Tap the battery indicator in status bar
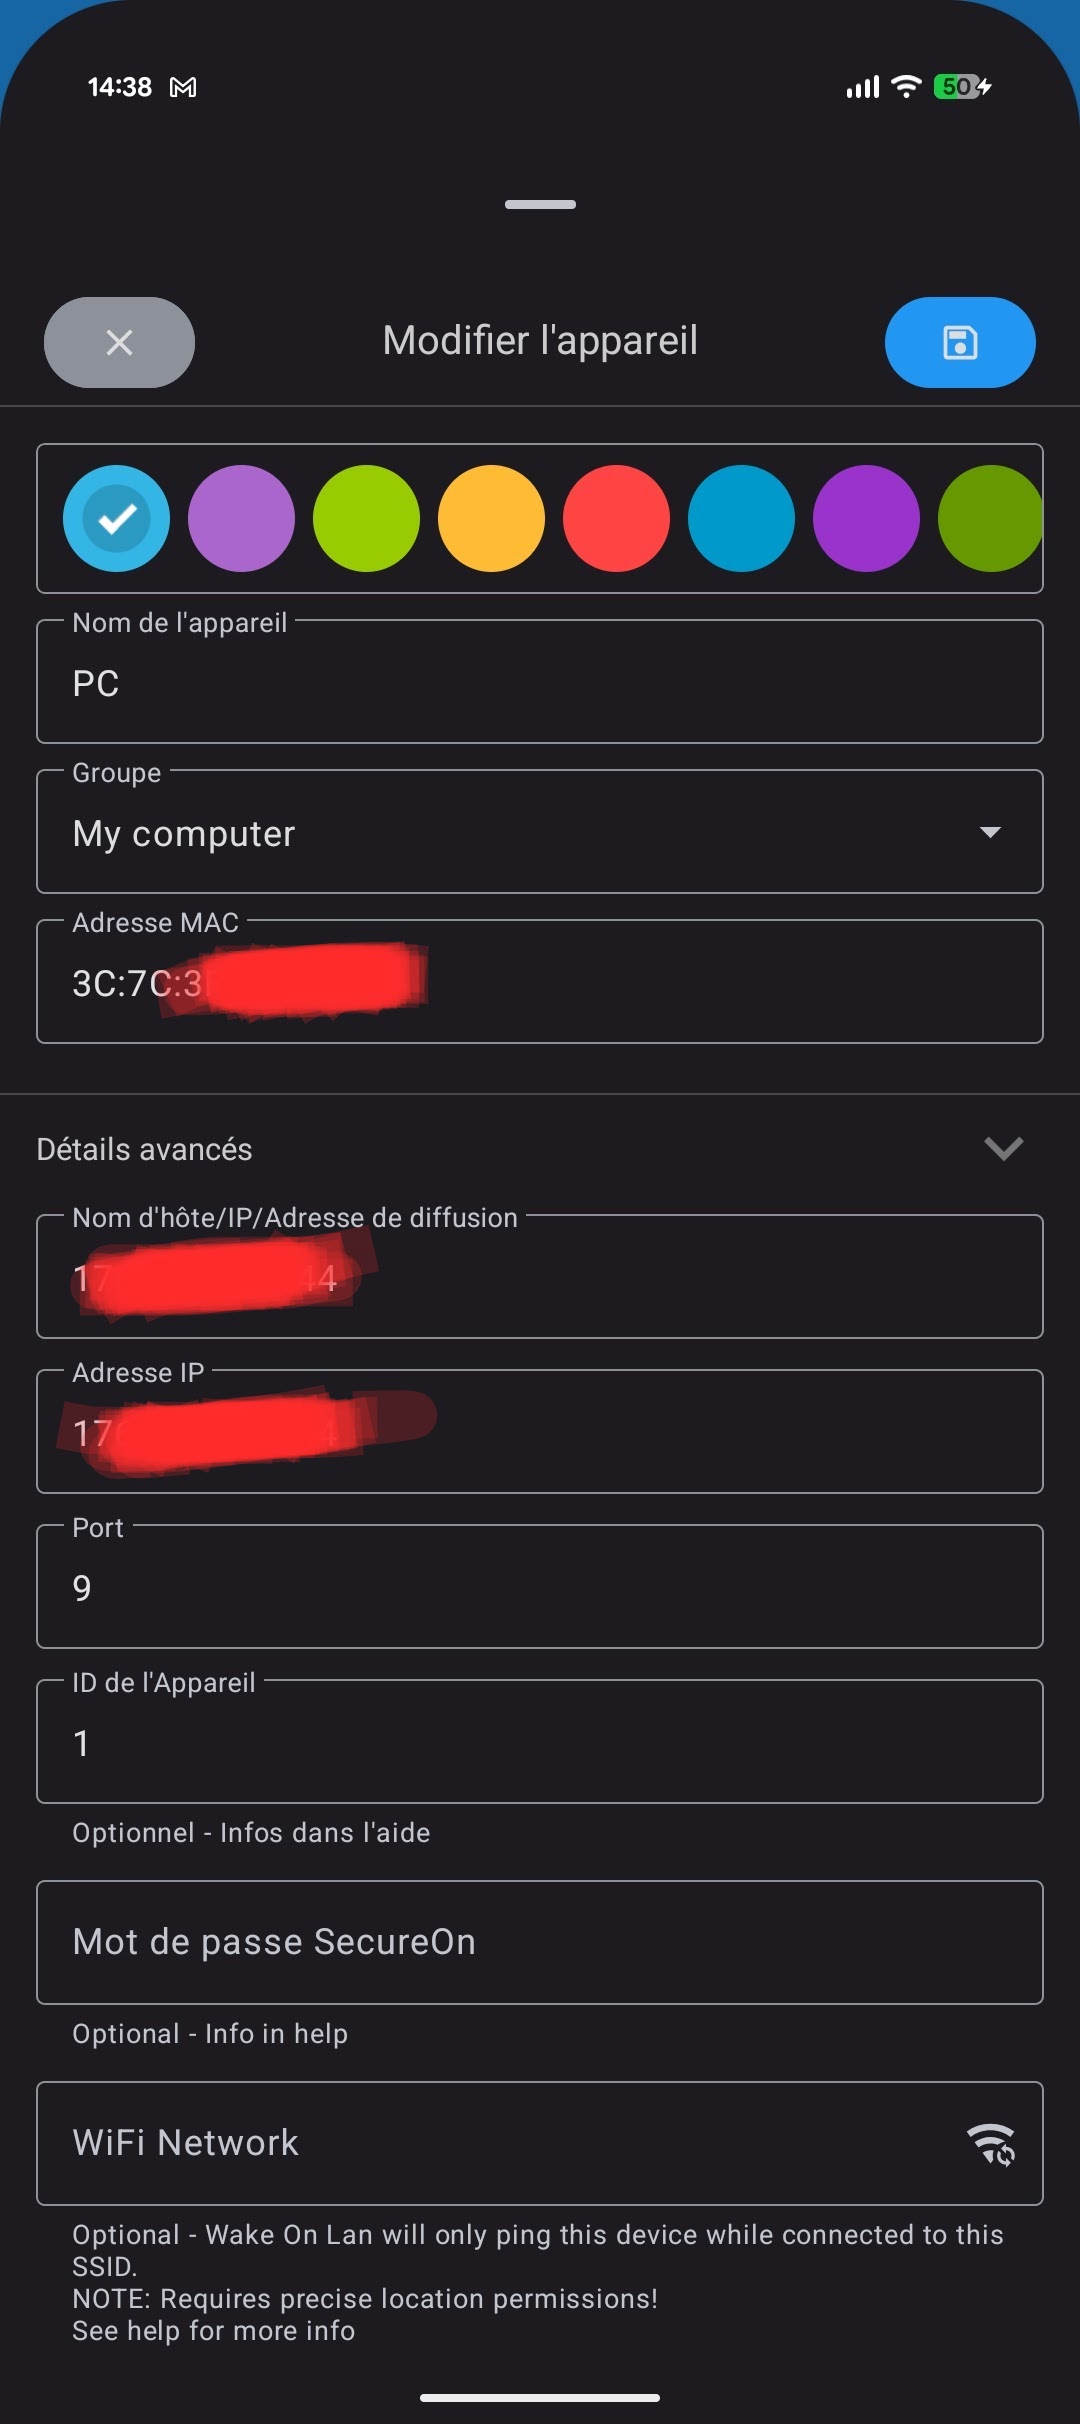Viewport: 1080px width, 2424px height. pyautogui.click(x=961, y=87)
